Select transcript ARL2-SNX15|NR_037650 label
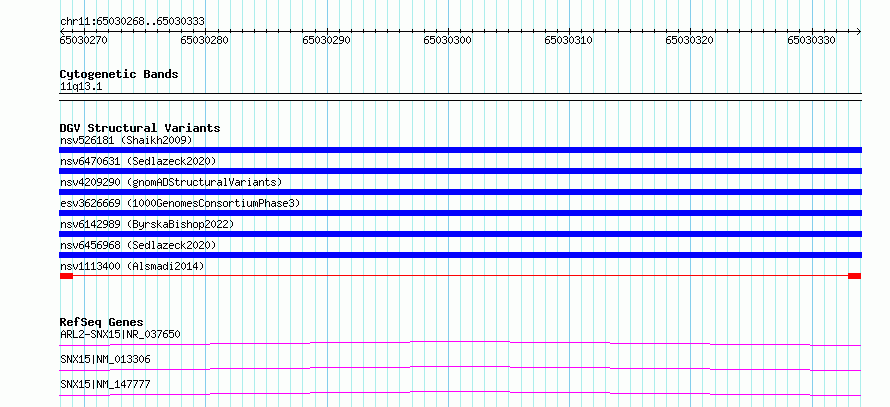The image size is (890, 407). tap(120, 334)
